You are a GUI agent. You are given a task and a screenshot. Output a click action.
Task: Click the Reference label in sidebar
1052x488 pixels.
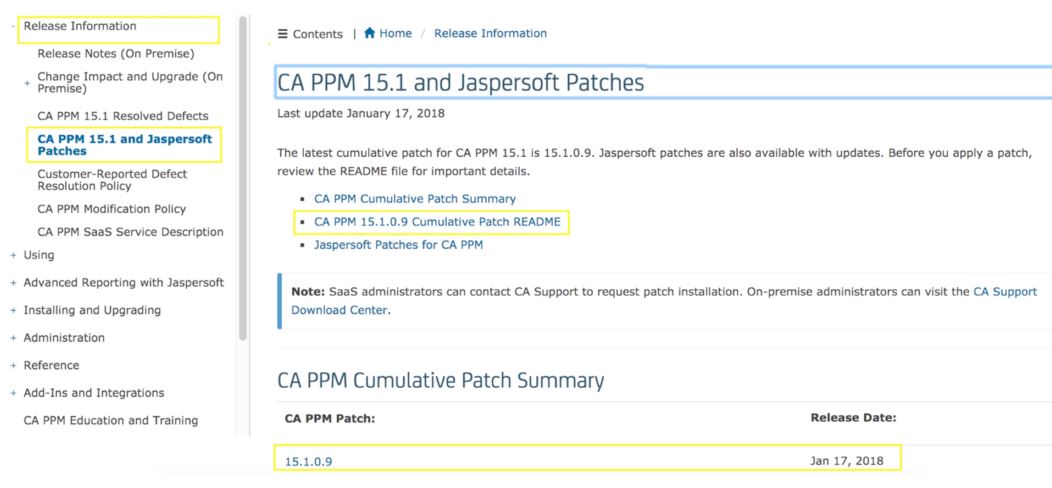pyautogui.click(x=52, y=365)
